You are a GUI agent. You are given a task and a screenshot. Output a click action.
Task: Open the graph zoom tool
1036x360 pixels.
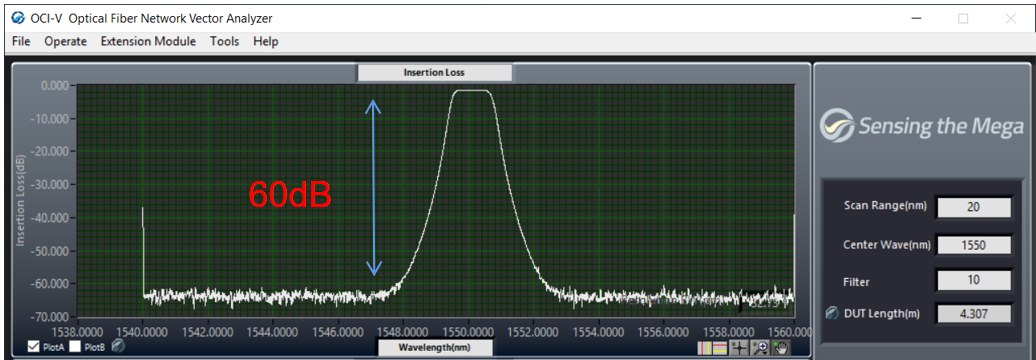760,348
